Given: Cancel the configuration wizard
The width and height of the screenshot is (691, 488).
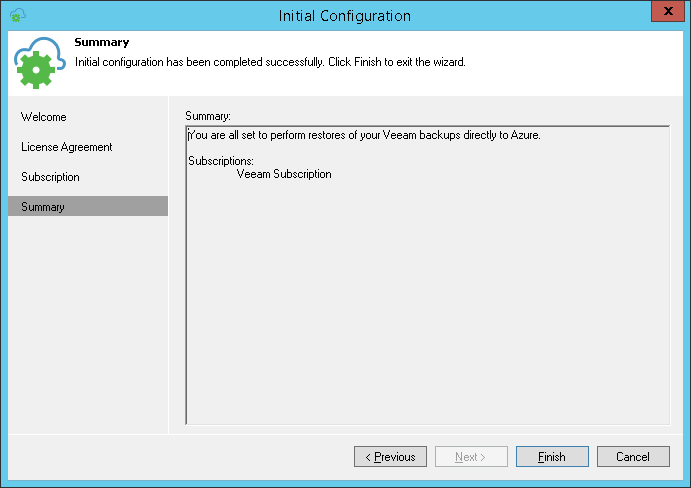Looking at the screenshot, I should click(633, 457).
